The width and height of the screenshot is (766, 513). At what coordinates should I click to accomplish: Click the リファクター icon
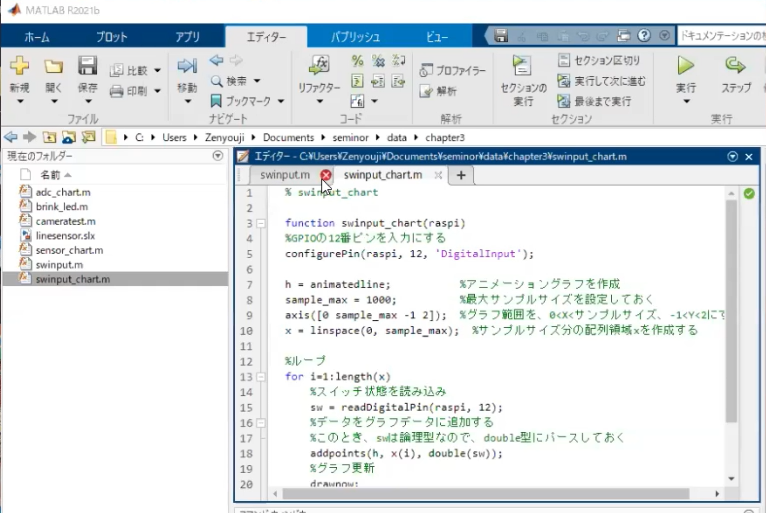(x=319, y=67)
